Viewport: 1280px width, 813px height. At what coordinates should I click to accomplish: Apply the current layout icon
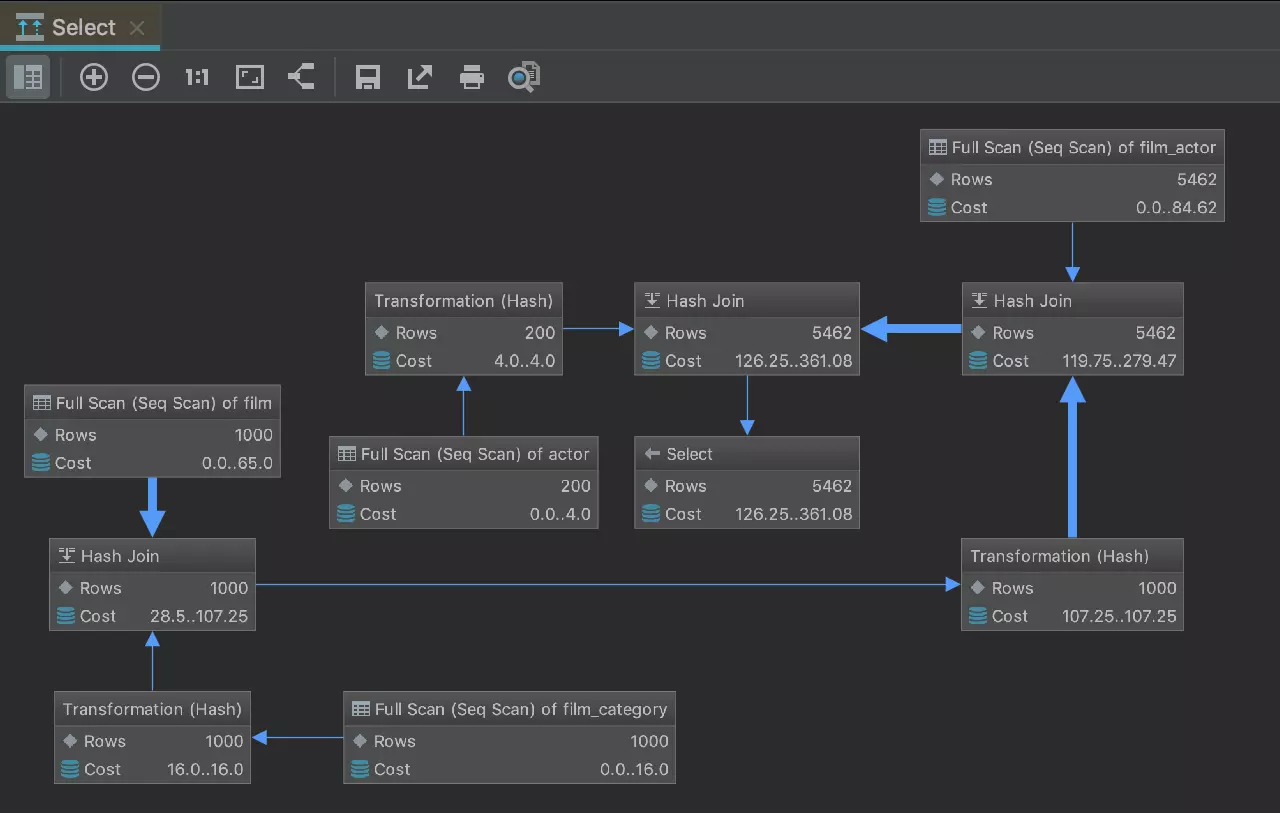(301, 77)
